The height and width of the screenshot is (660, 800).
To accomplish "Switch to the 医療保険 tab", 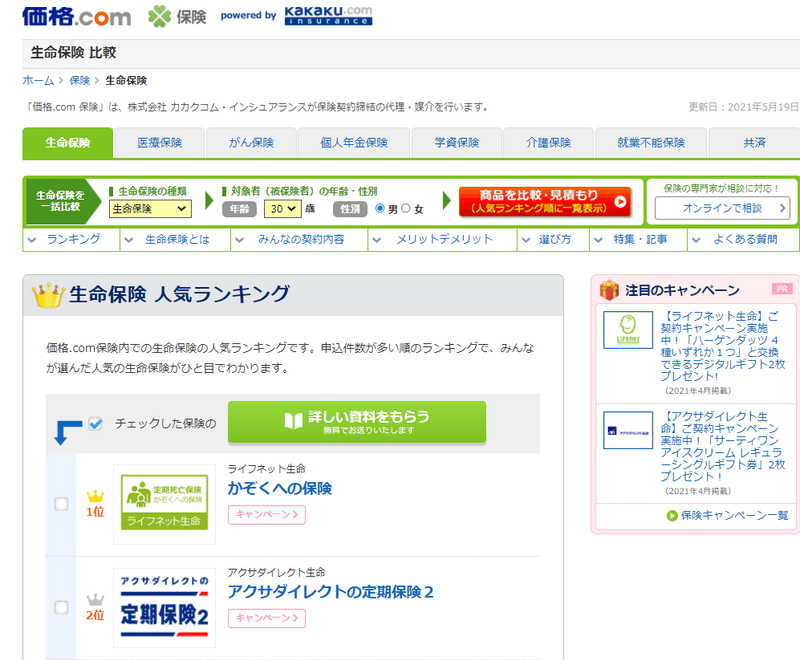I will (160, 143).
